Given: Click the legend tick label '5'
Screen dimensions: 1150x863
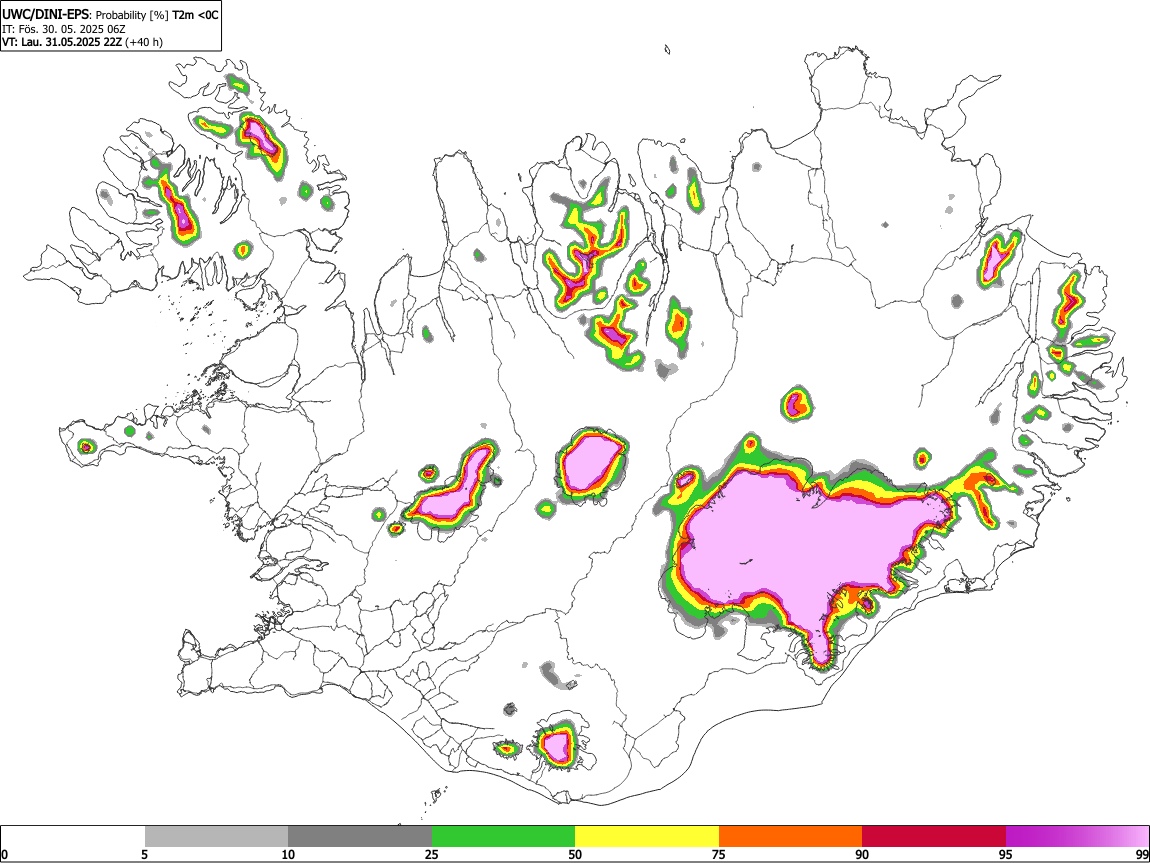Looking at the screenshot, I should coord(144,854).
